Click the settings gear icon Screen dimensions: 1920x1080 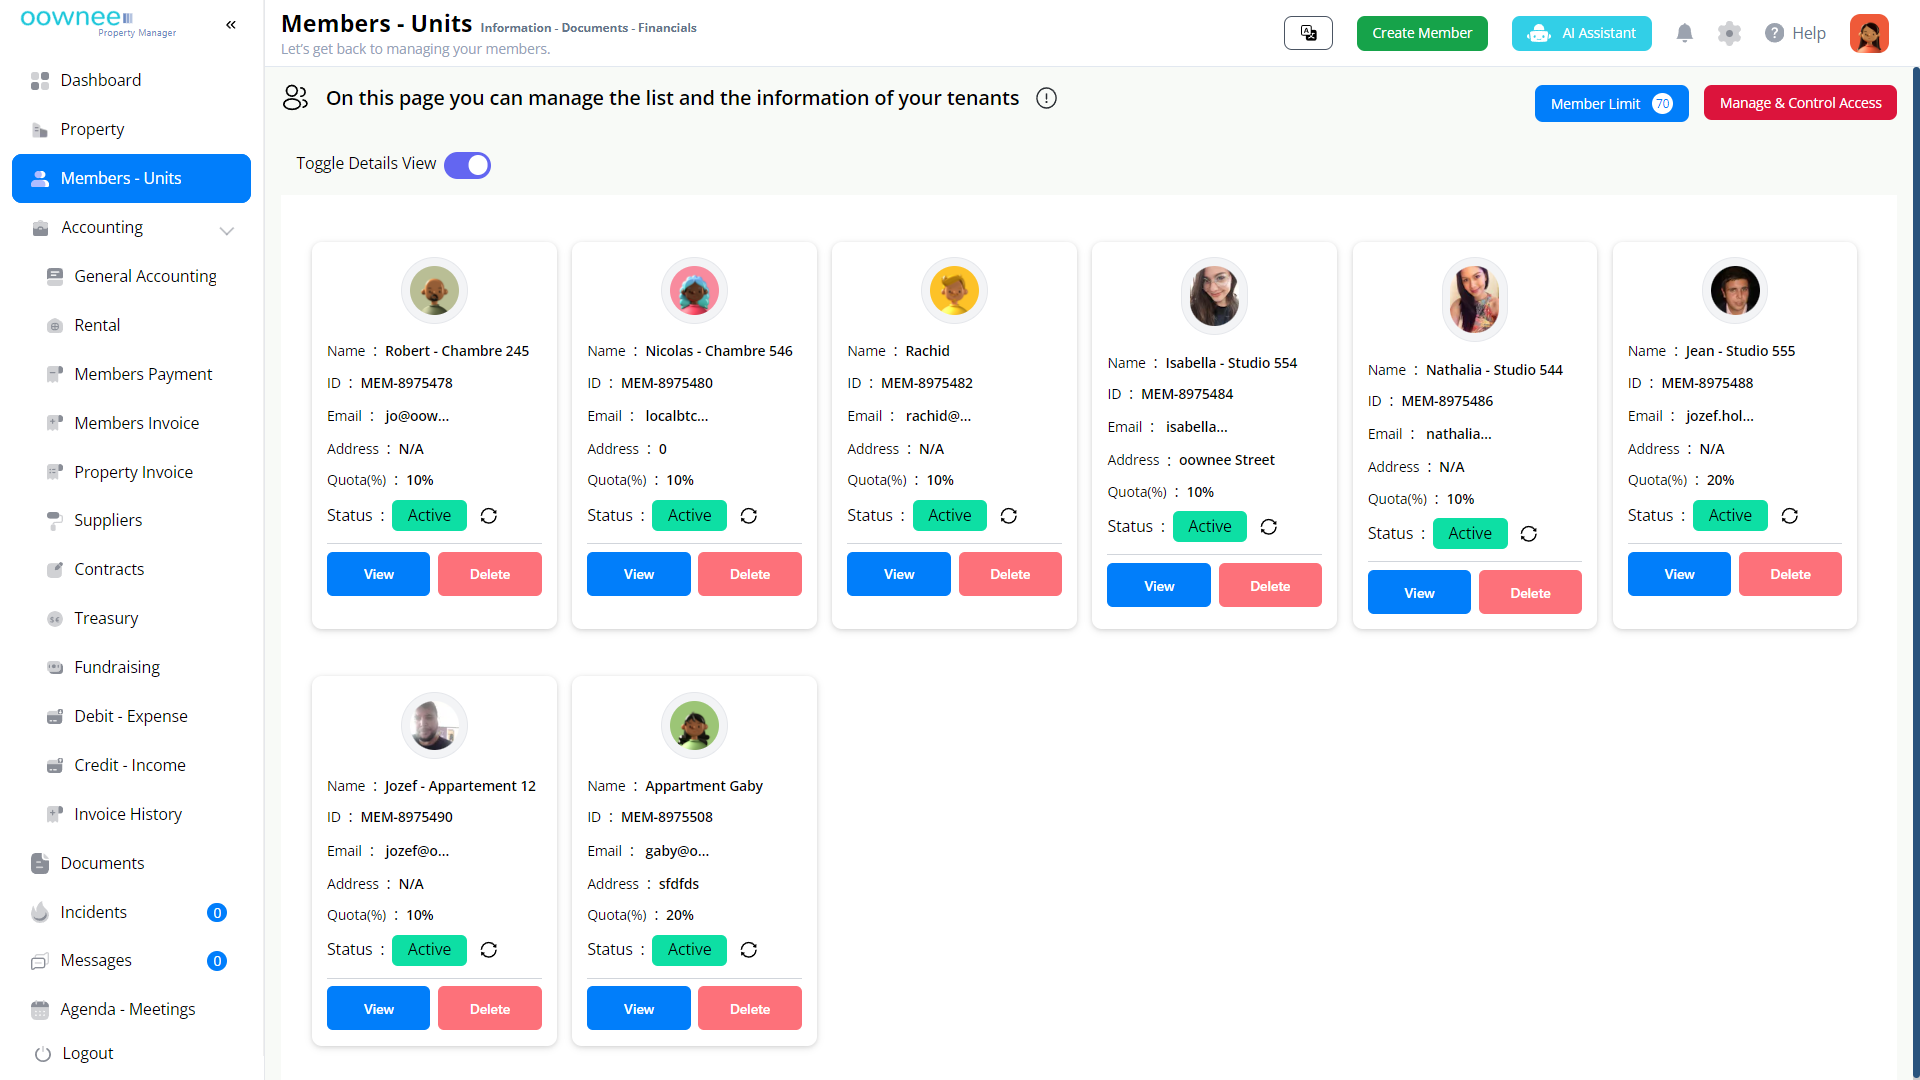pyautogui.click(x=1730, y=32)
